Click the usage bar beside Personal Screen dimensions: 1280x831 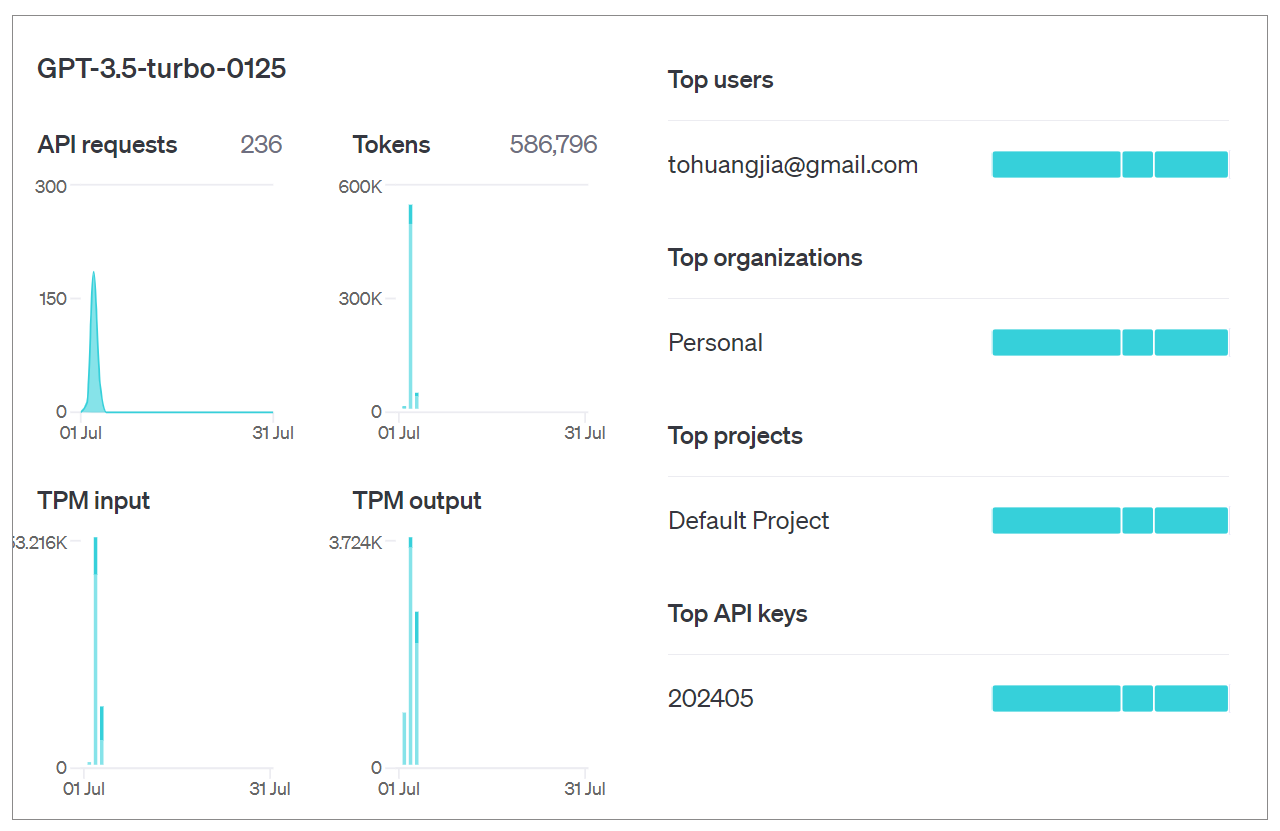[1109, 343]
